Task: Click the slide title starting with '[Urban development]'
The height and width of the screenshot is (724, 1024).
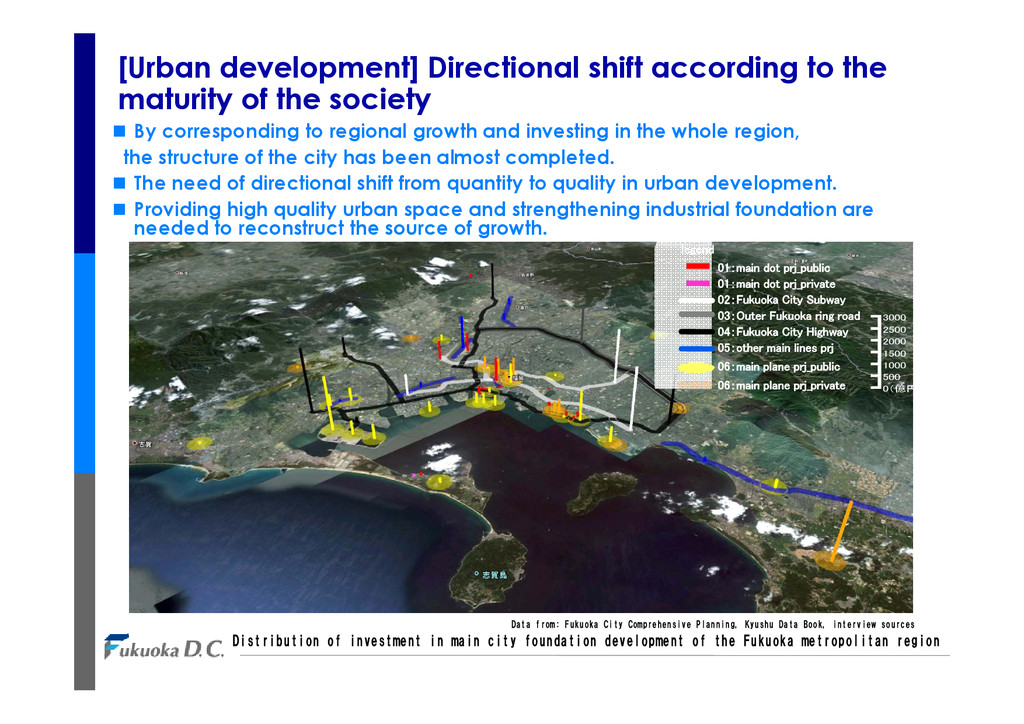Action: (x=502, y=84)
